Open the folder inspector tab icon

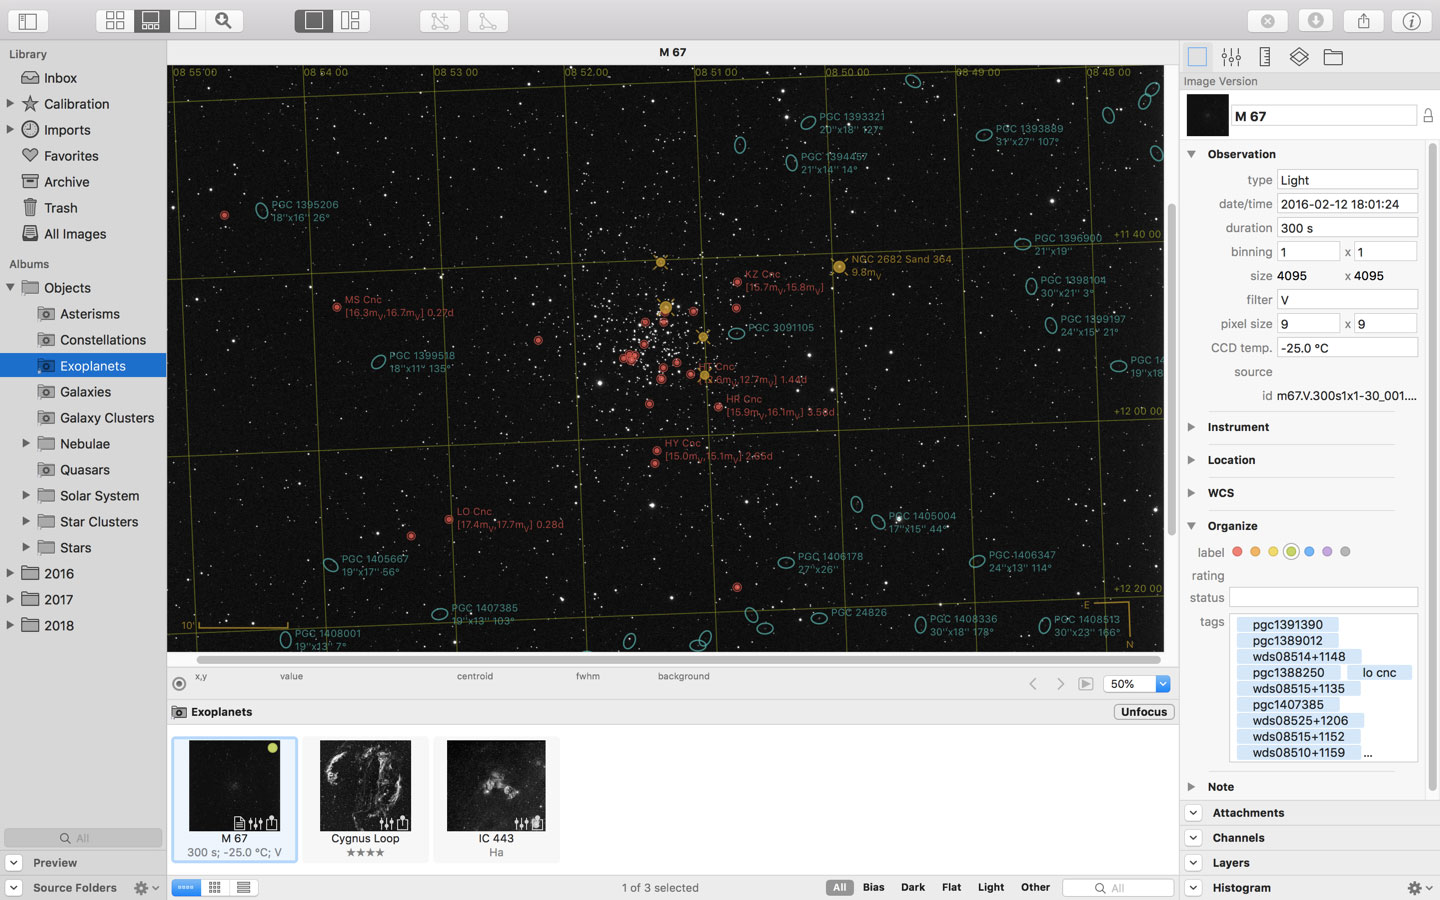tap(1333, 57)
